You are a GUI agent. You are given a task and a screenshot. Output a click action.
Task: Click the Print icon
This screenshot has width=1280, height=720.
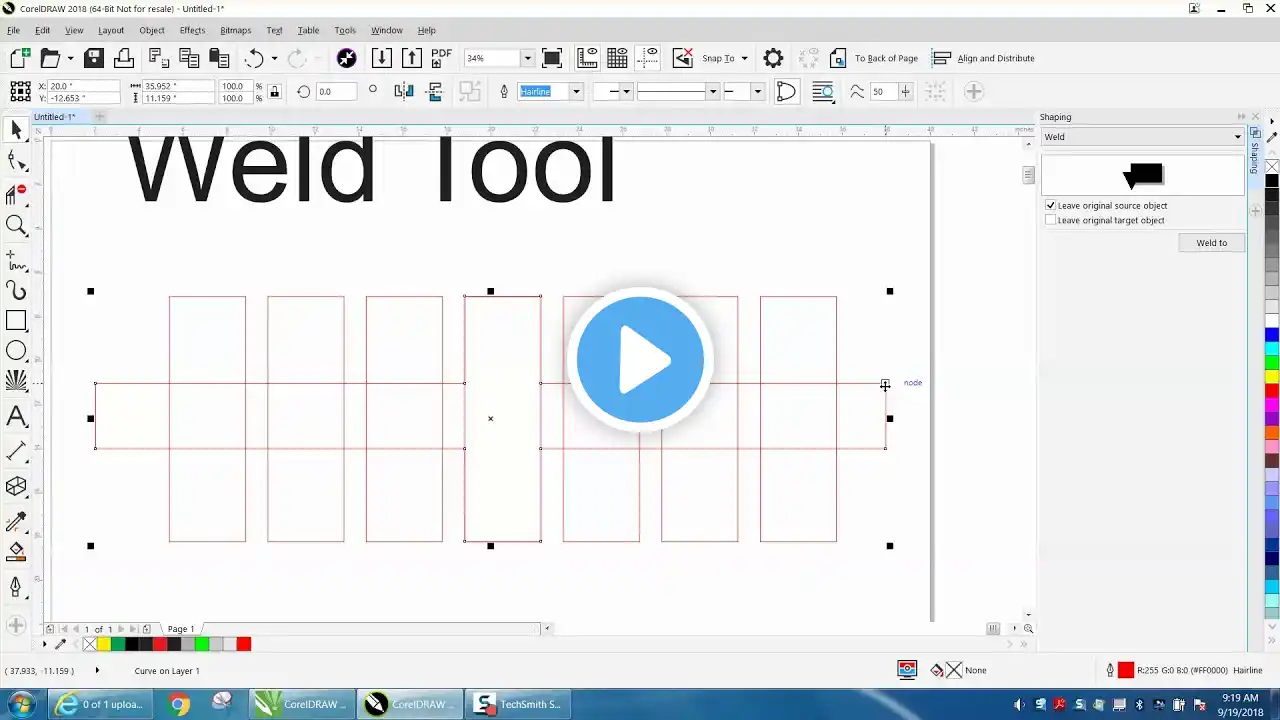click(124, 58)
